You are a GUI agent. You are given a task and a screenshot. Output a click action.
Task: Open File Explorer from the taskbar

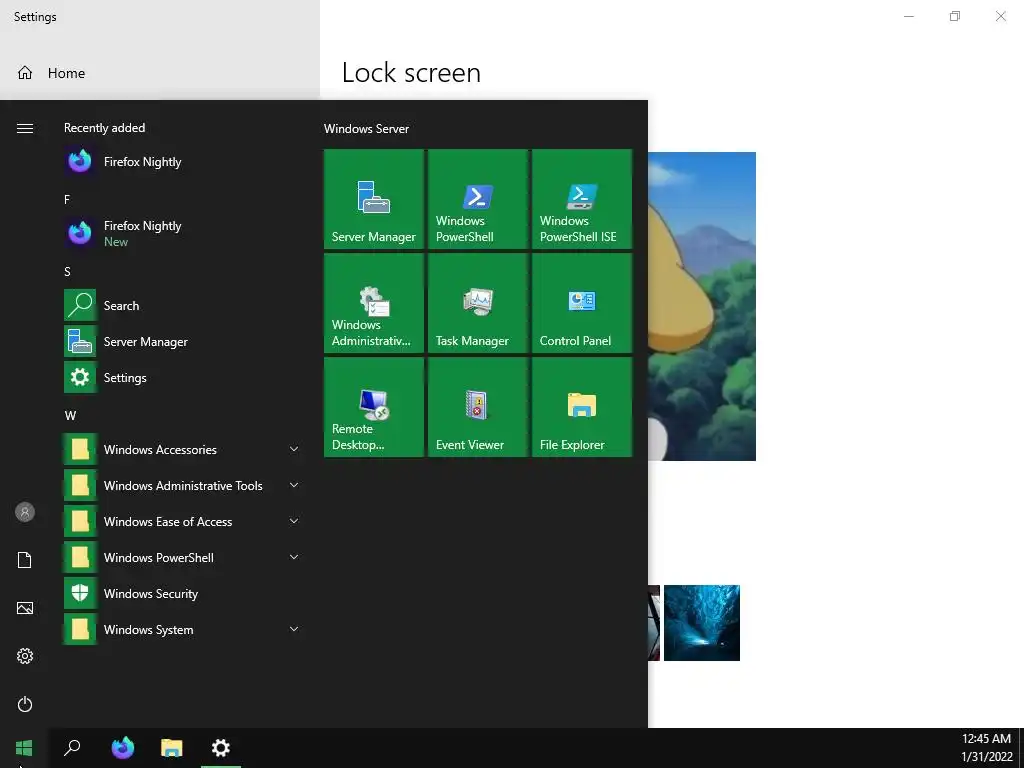[x=172, y=748]
